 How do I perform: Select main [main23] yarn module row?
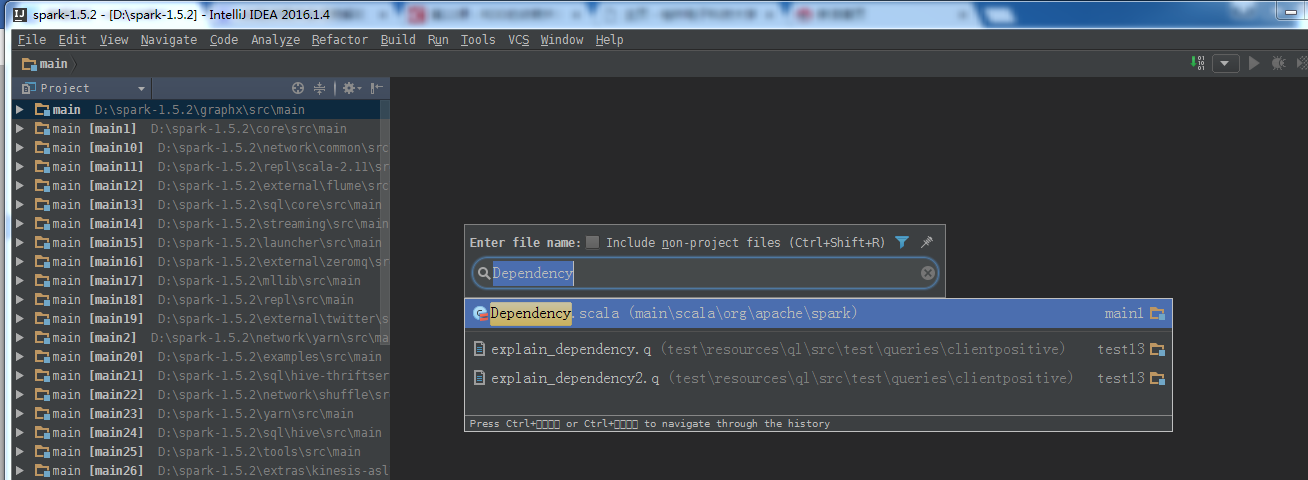[200, 413]
